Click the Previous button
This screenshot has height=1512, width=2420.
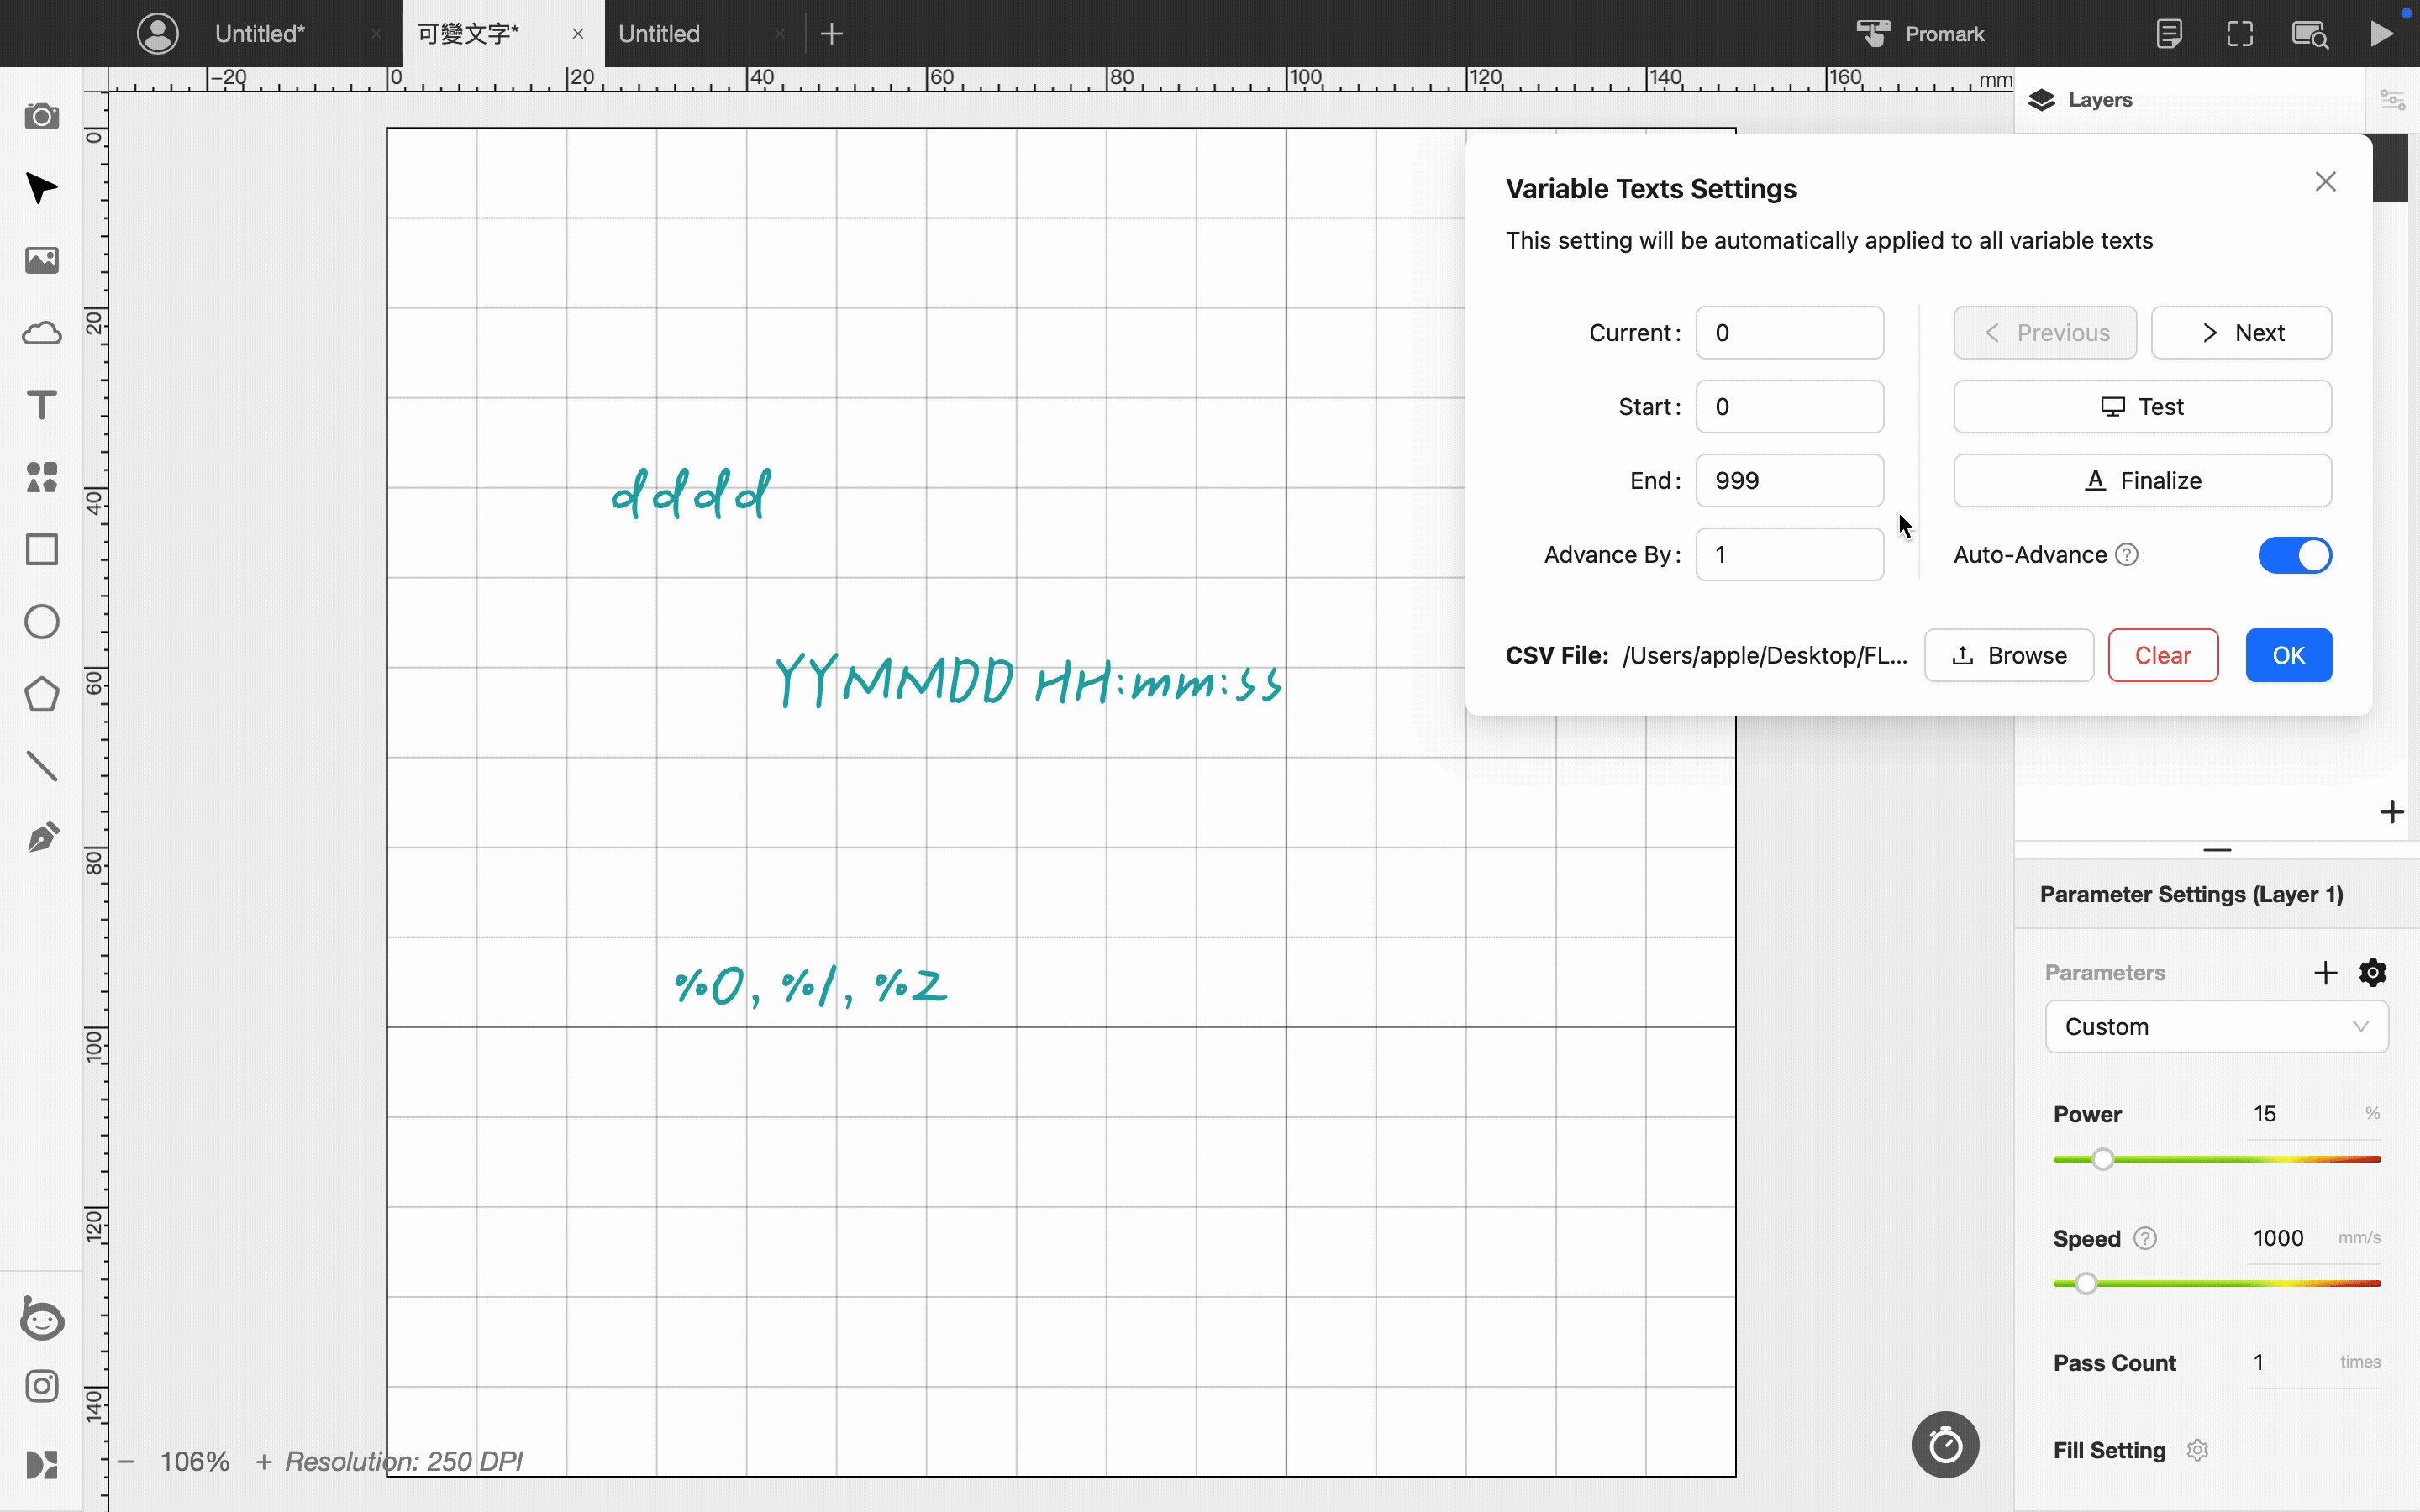2045,333
